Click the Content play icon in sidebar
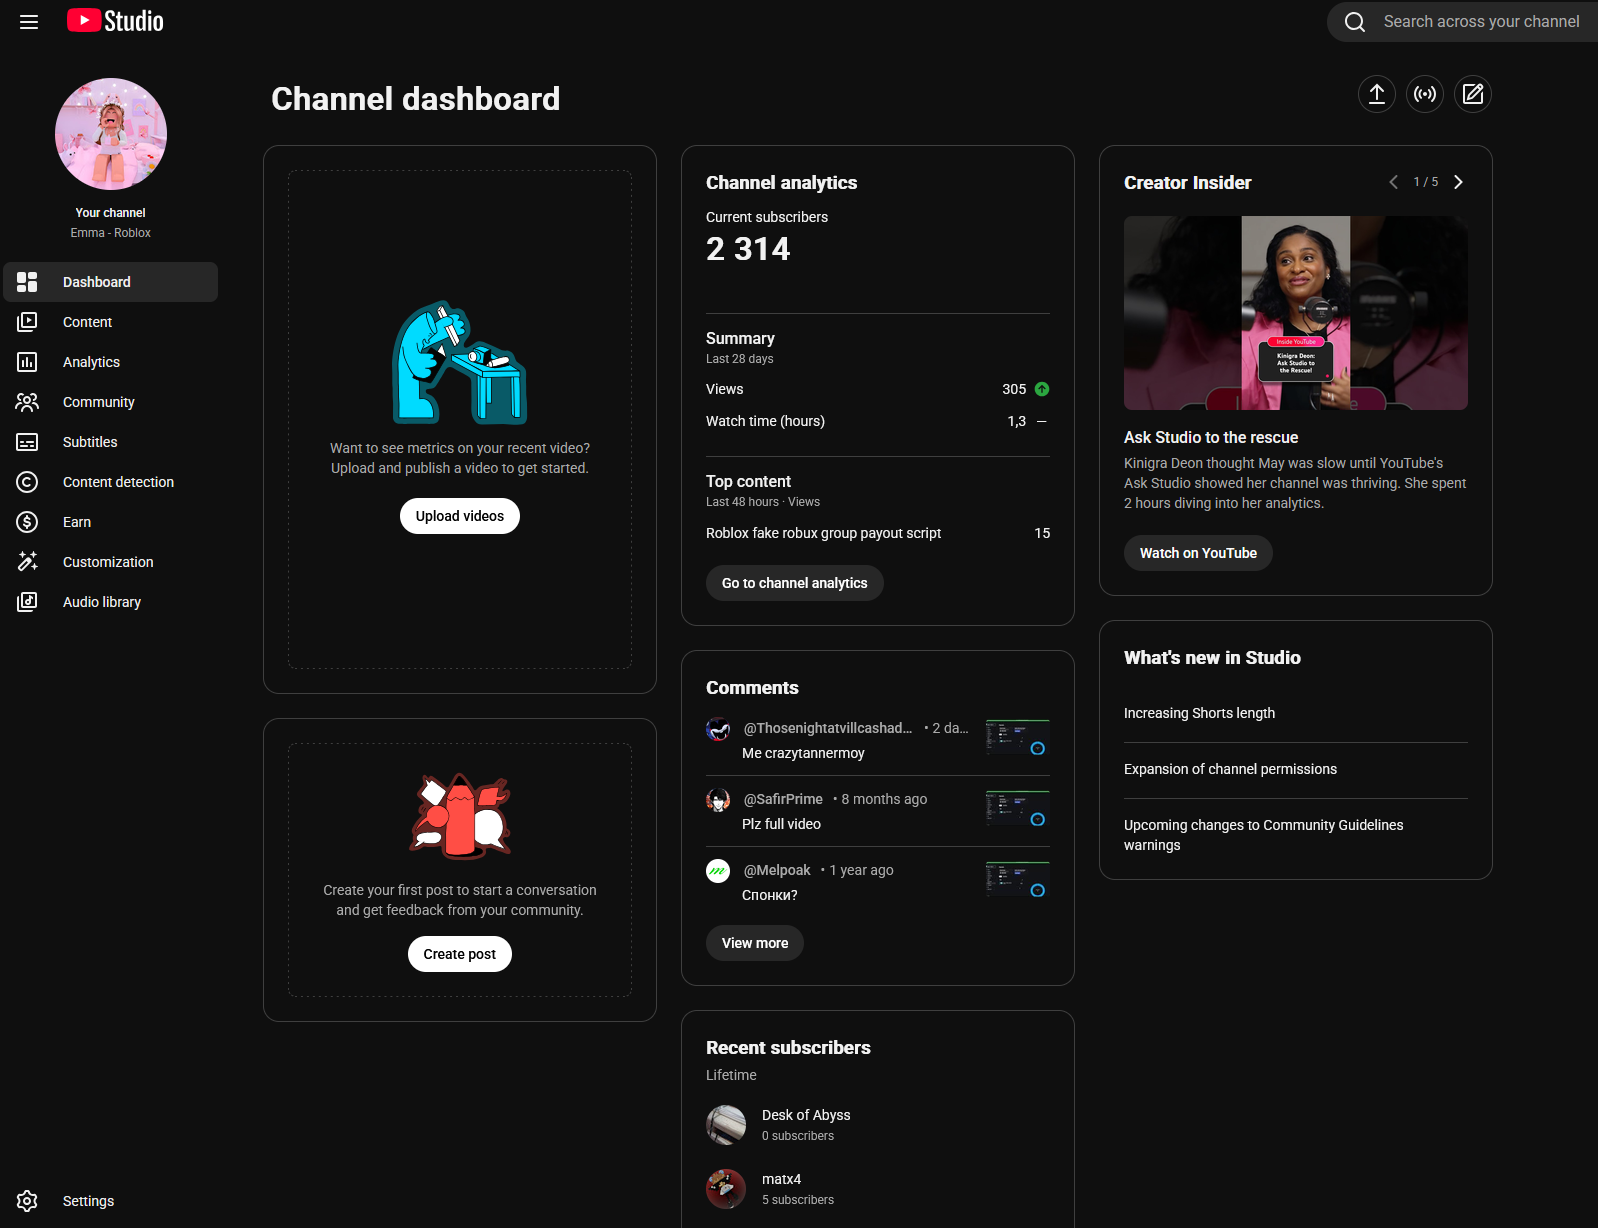 pos(27,322)
